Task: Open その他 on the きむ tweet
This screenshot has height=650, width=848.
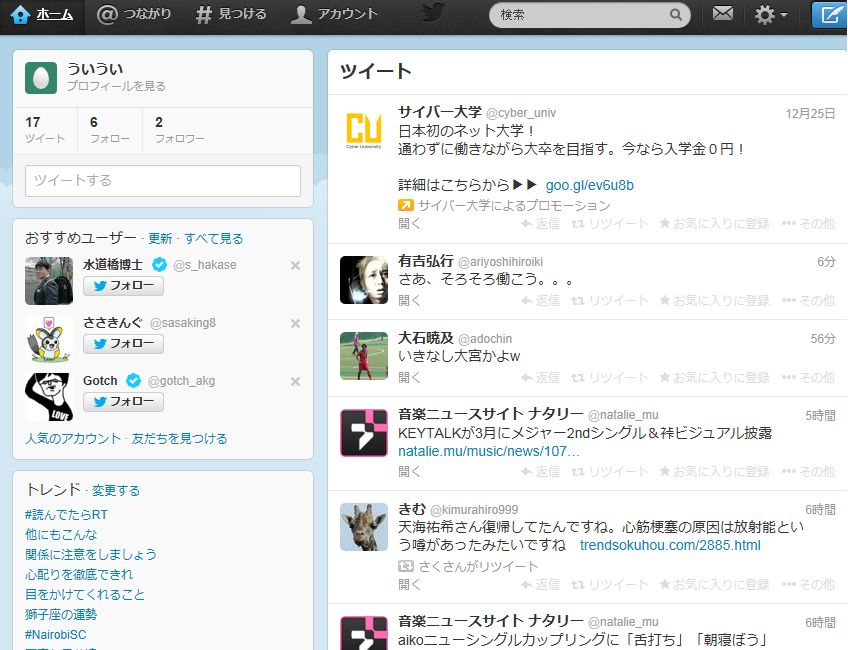Action: pyautogui.click(x=809, y=585)
